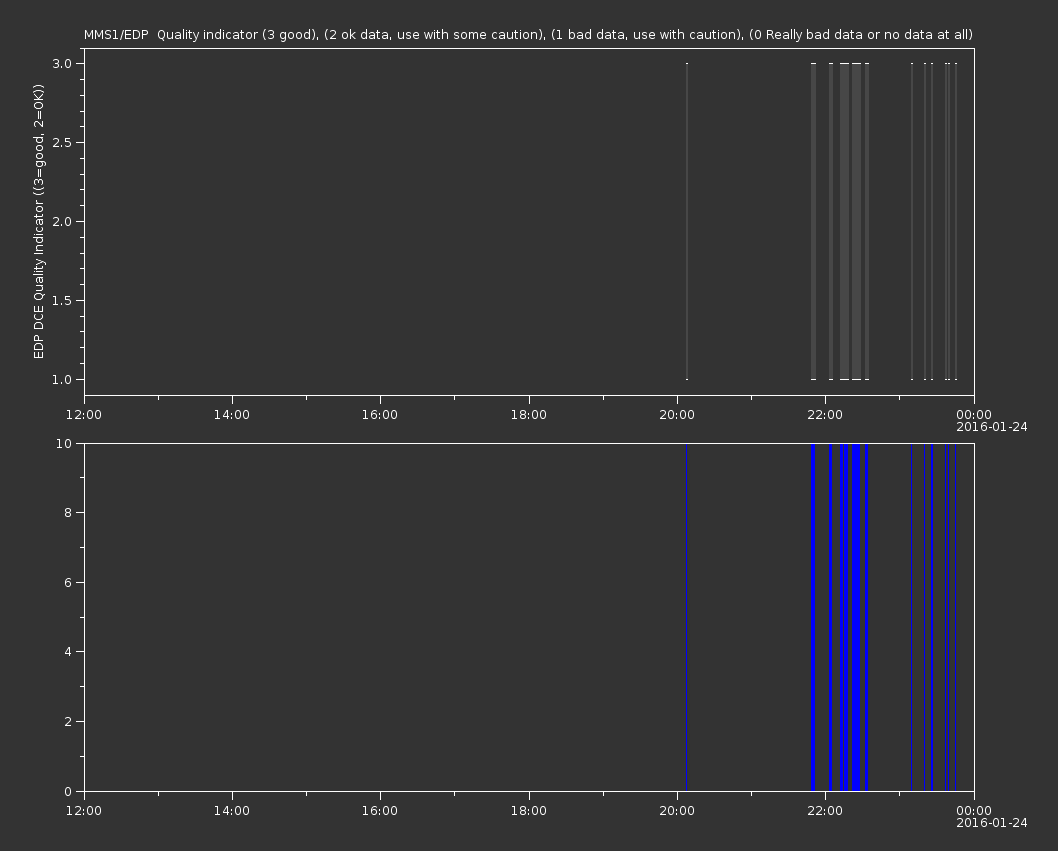This screenshot has width=1058, height=851.
Task: Click the 16:00 time label under the blue-bar plot
Action: (x=380, y=811)
